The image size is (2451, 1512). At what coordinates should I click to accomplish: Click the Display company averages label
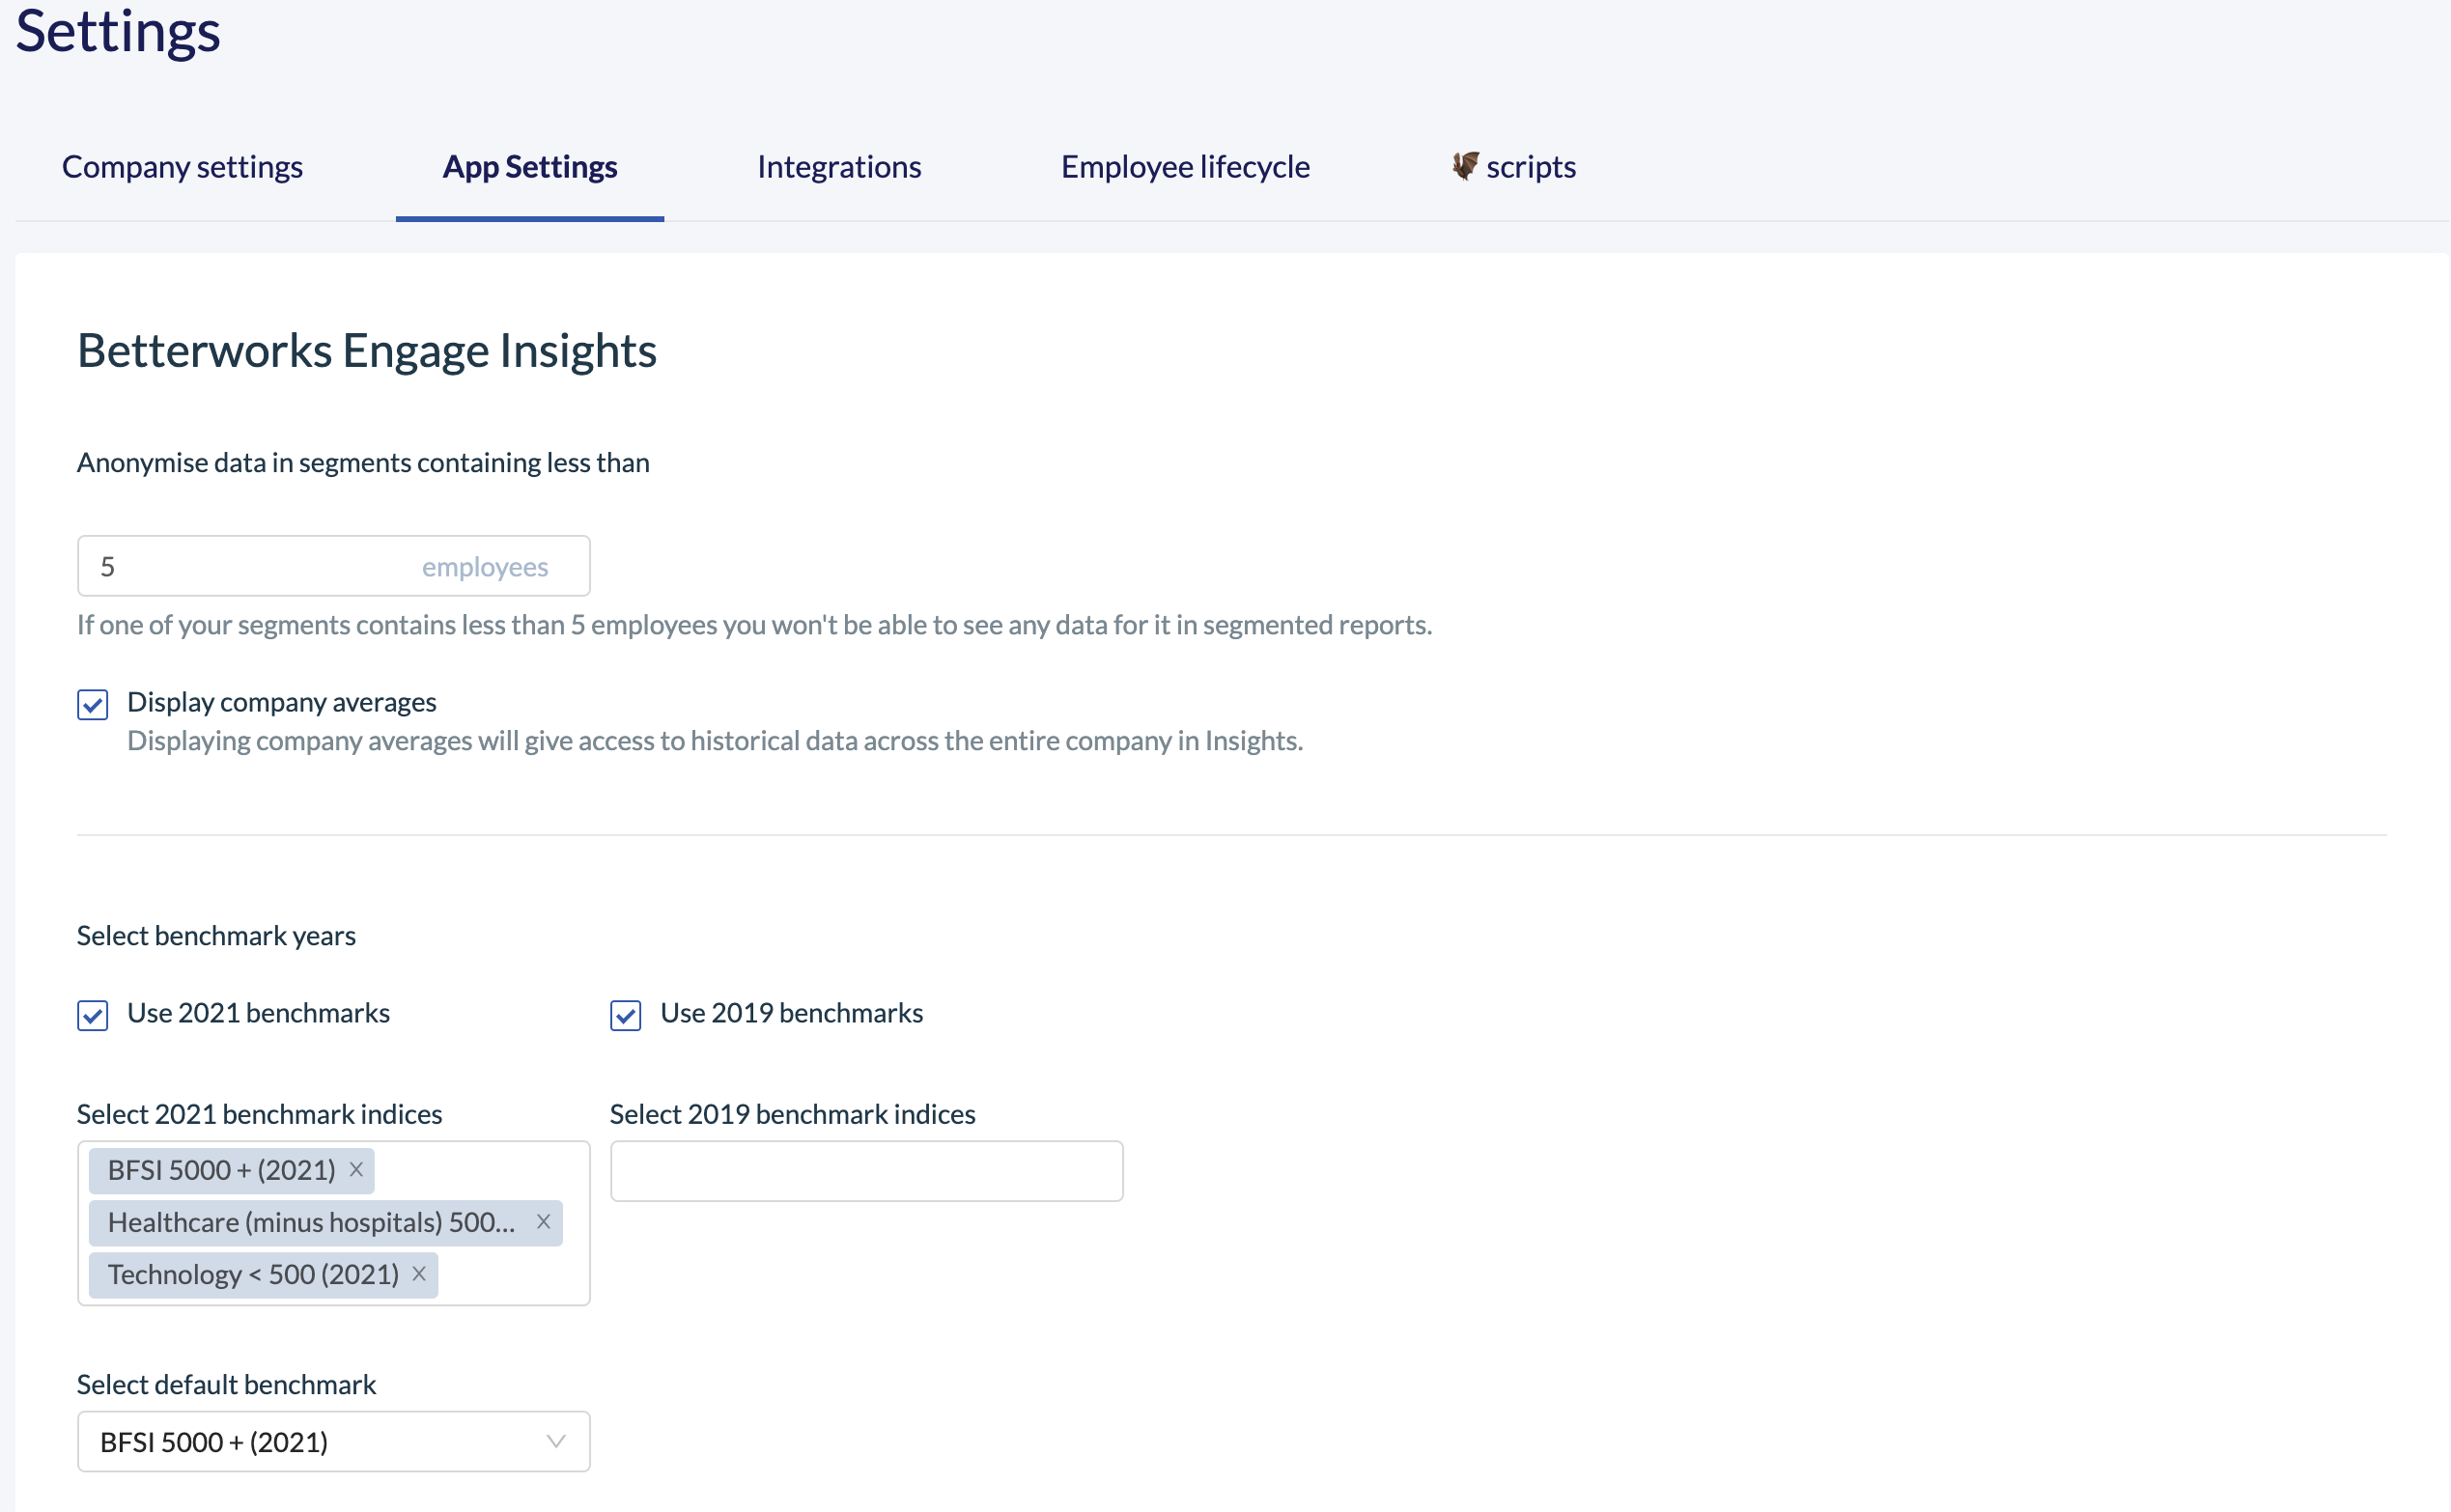click(282, 702)
